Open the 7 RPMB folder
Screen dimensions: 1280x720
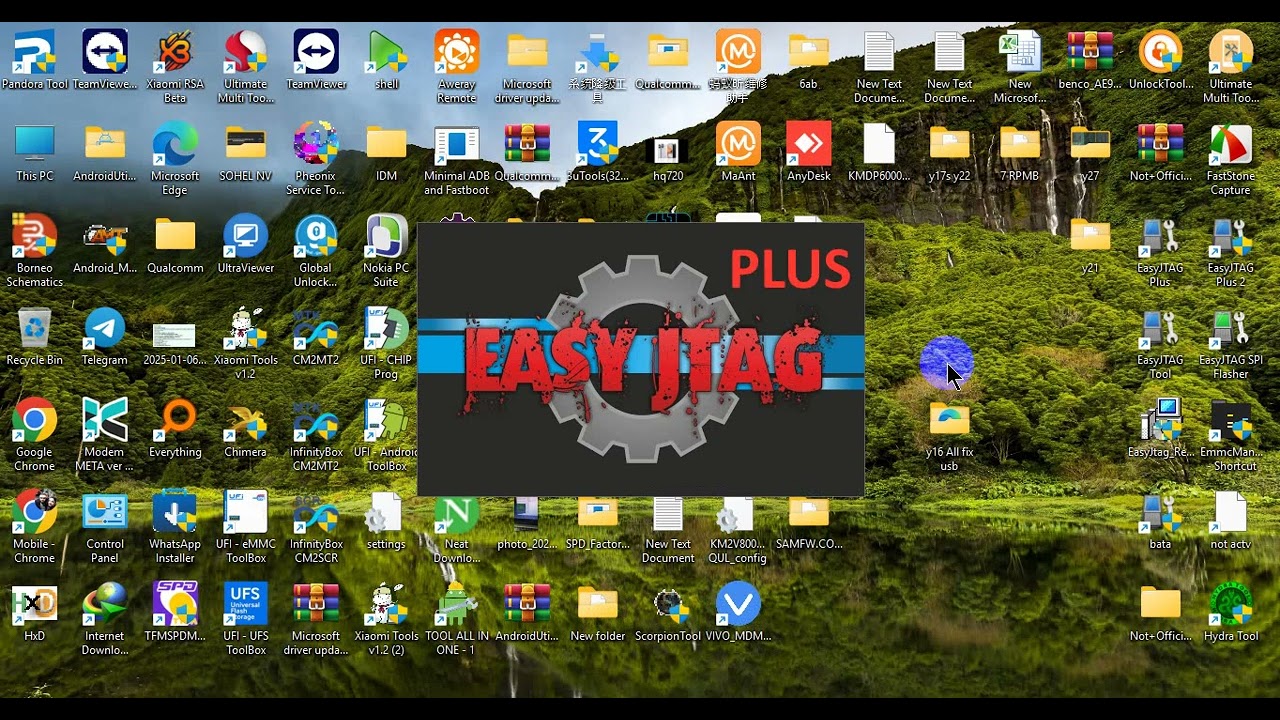1020,152
